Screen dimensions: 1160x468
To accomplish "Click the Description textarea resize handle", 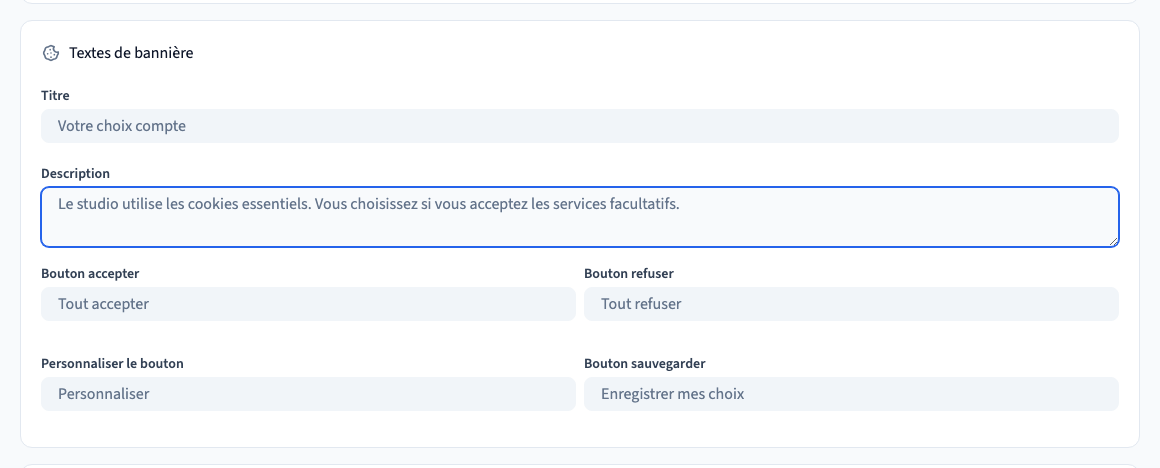I will pos(1113,241).
